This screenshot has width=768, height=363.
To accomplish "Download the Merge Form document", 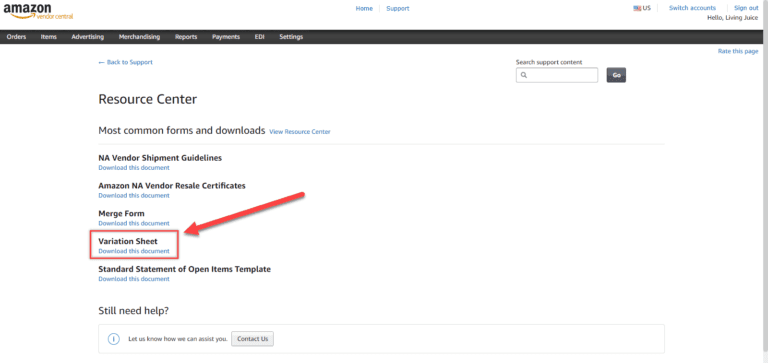I will point(134,223).
